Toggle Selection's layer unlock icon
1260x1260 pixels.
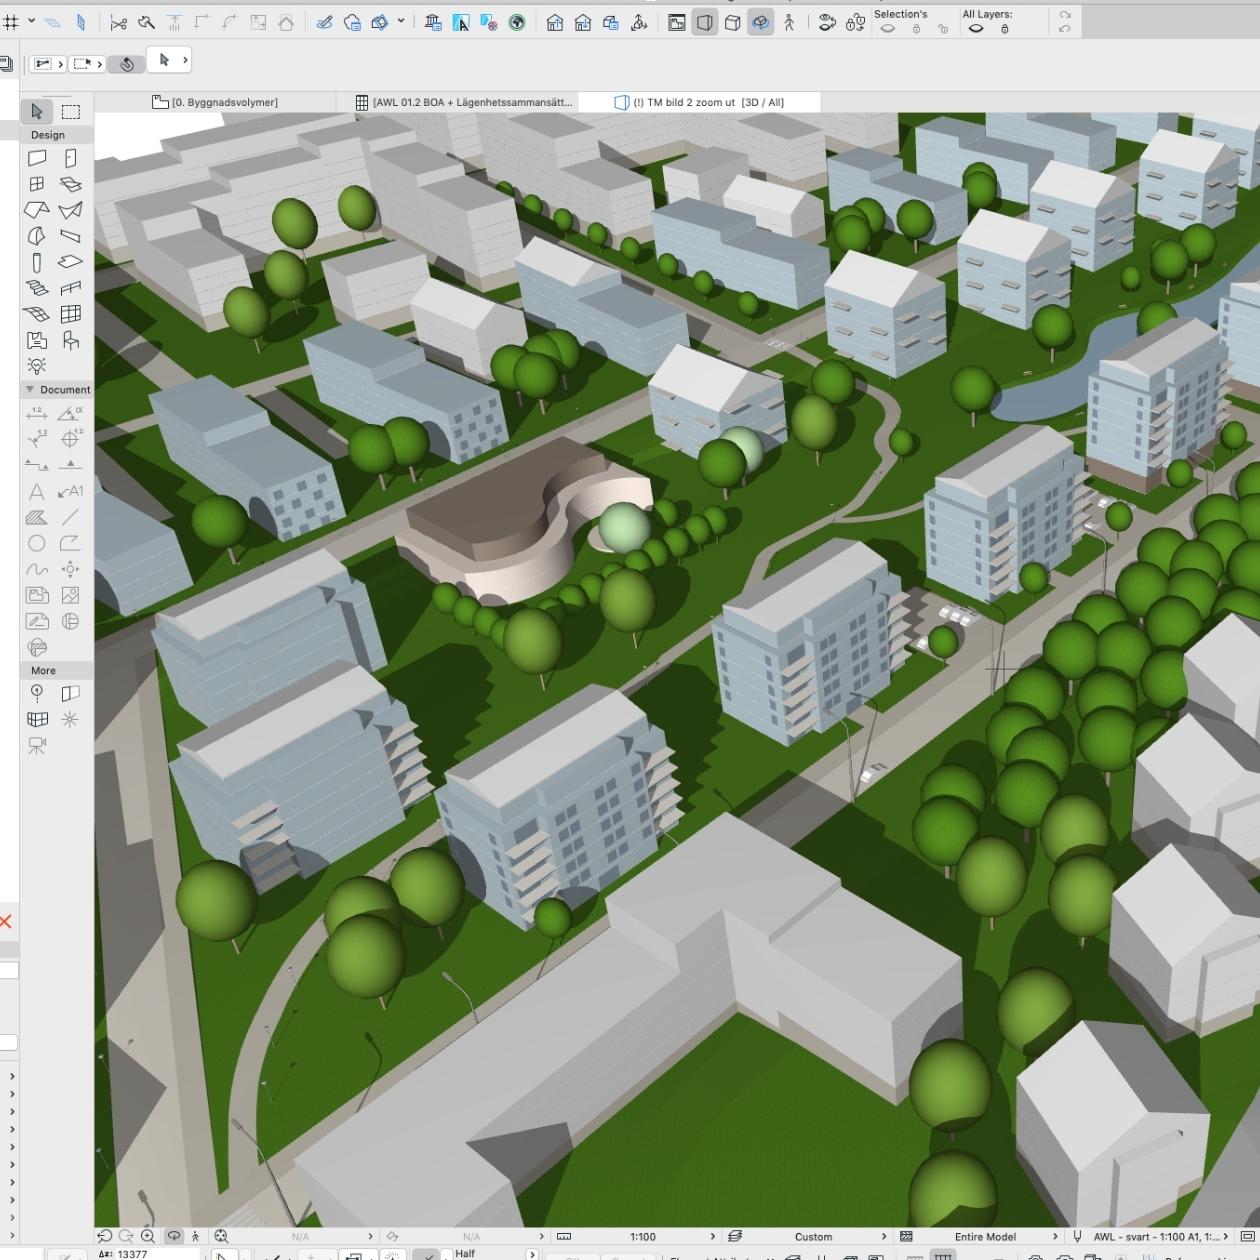pyautogui.click(x=942, y=29)
